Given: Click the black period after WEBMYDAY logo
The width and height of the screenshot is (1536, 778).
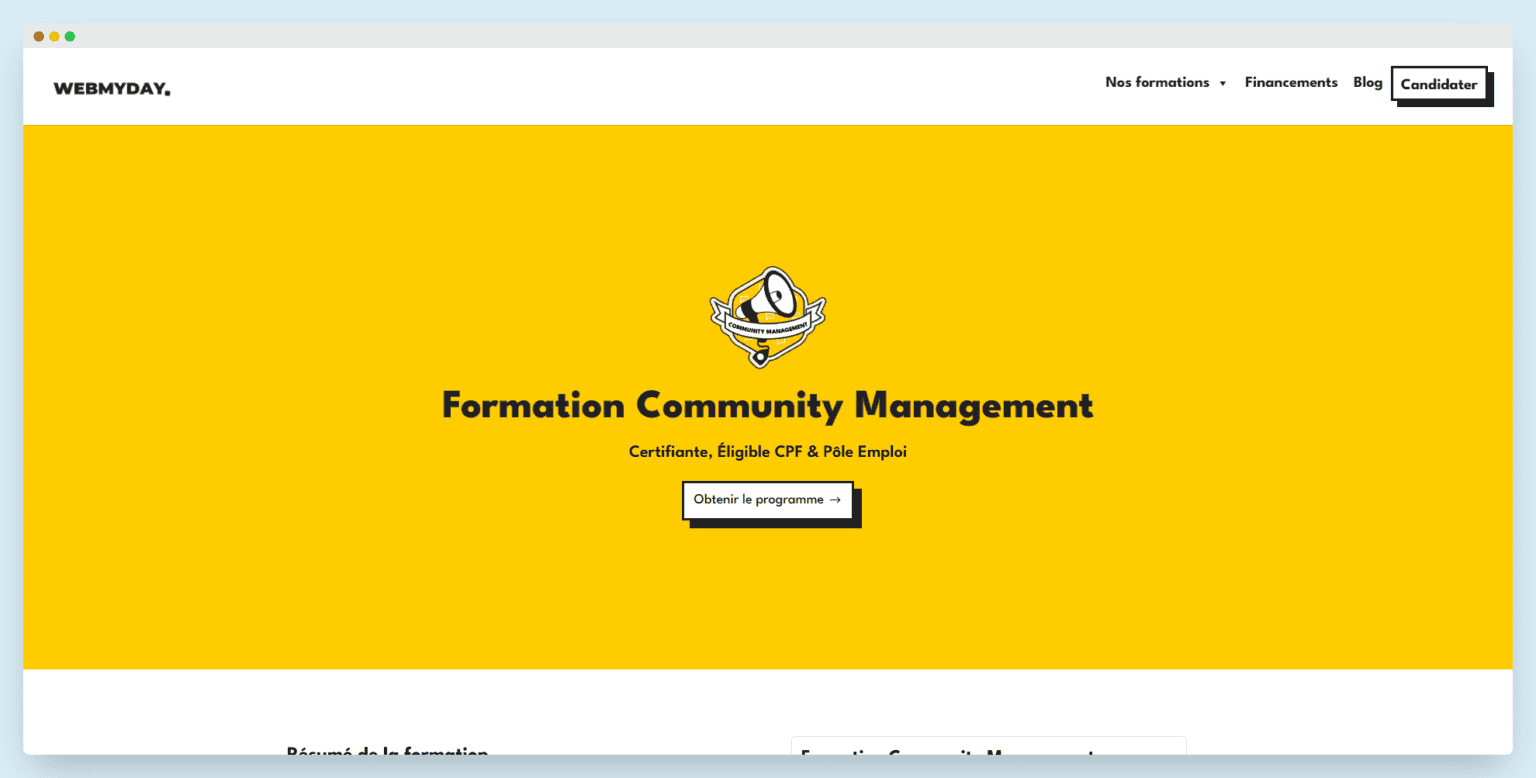Looking at the screenshot, I should coord(168,92).
